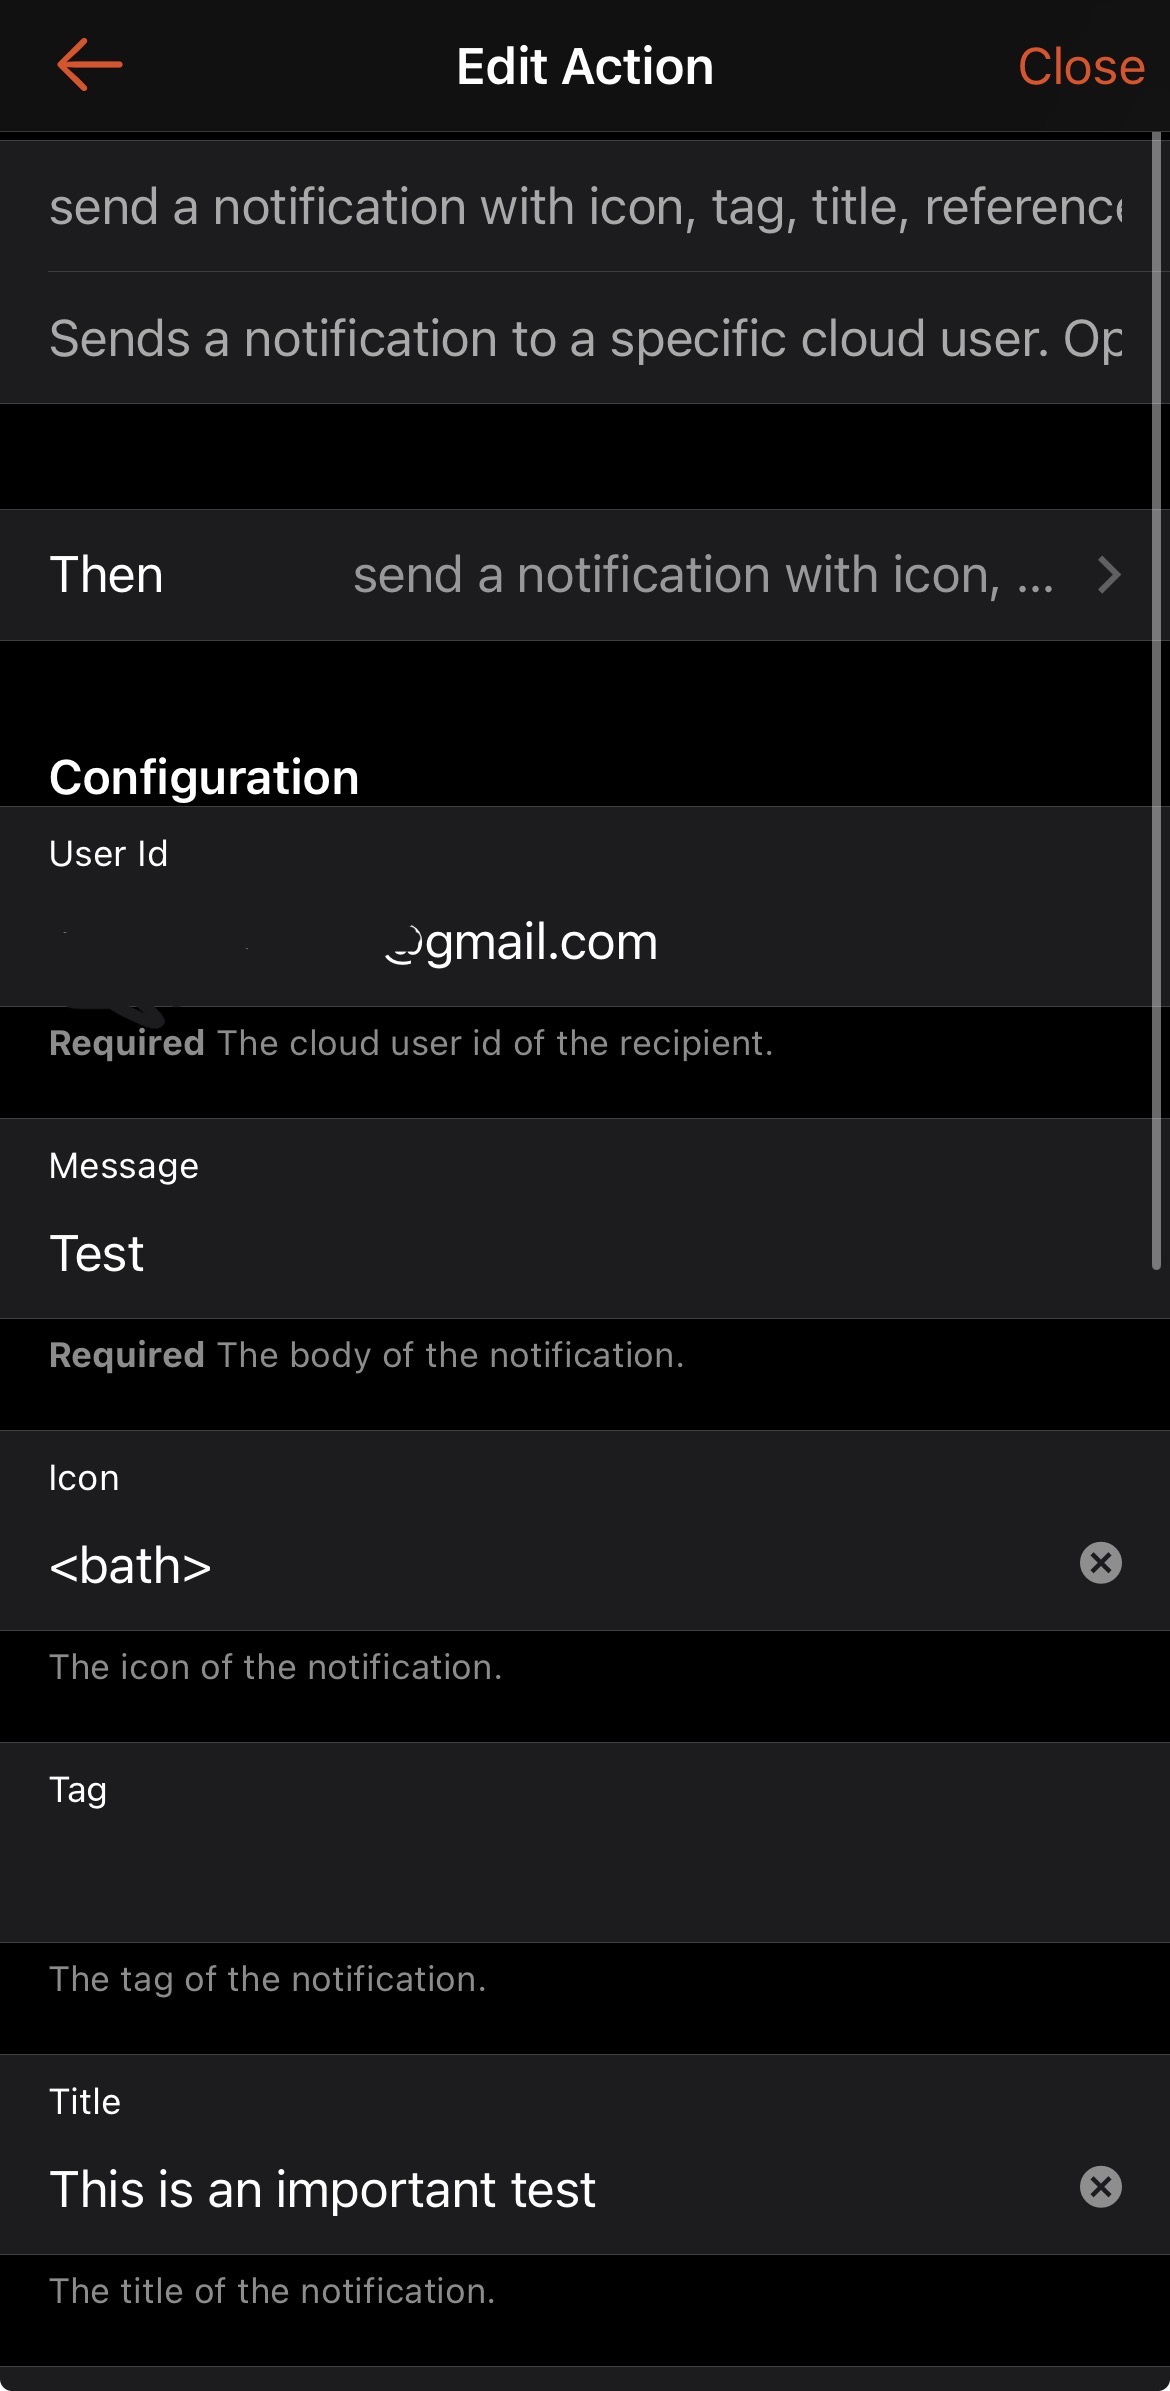Tap the Edit Action header title
Viewport: 1170px width, 2391px height.
[x=585, y=67]
